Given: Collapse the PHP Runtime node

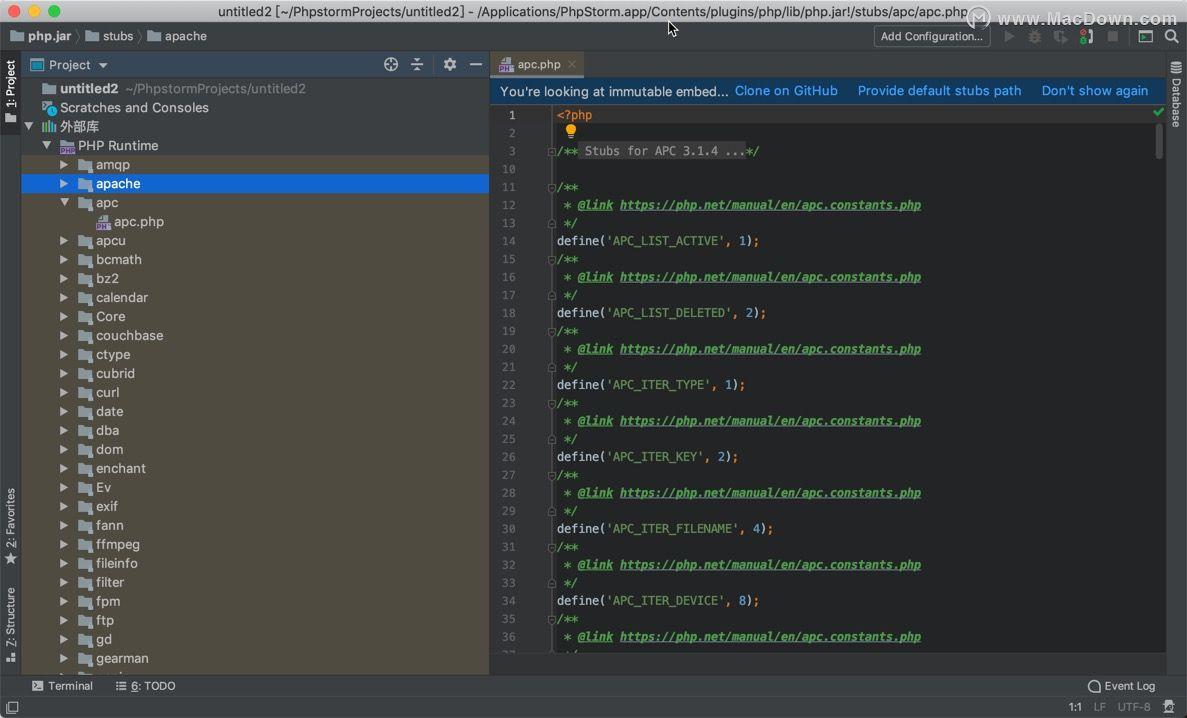Looking at the screenshot, I should coord(47,145).
